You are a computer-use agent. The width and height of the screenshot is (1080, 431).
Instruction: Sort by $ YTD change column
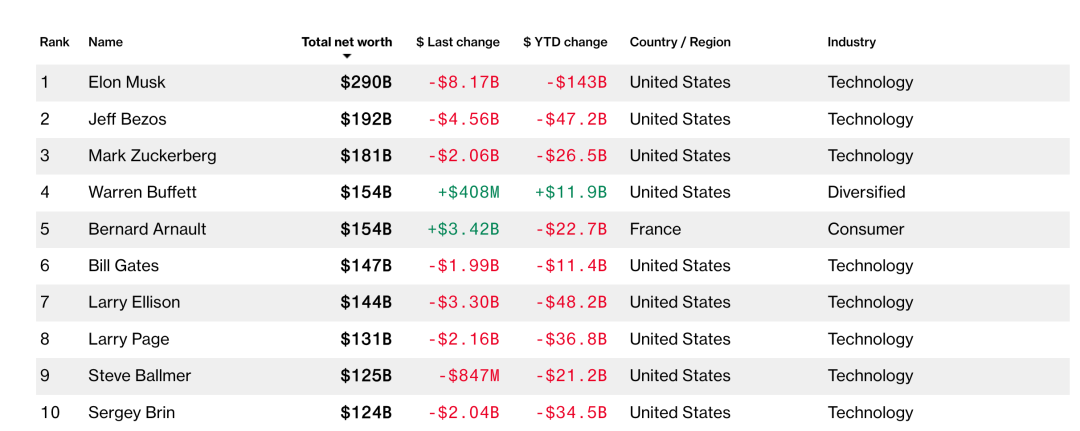pos(565,42)
